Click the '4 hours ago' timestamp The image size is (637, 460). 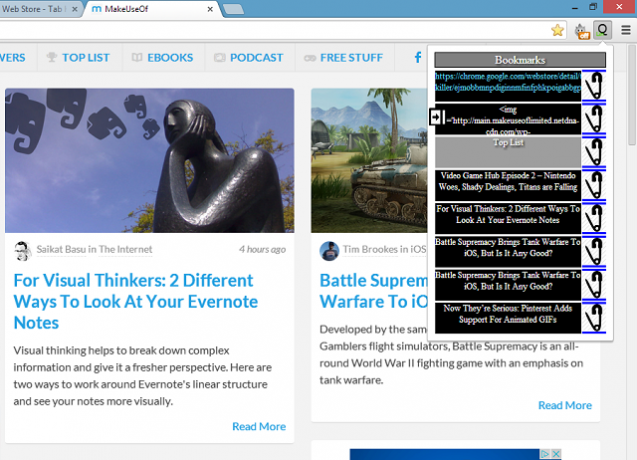click(262, 250)
